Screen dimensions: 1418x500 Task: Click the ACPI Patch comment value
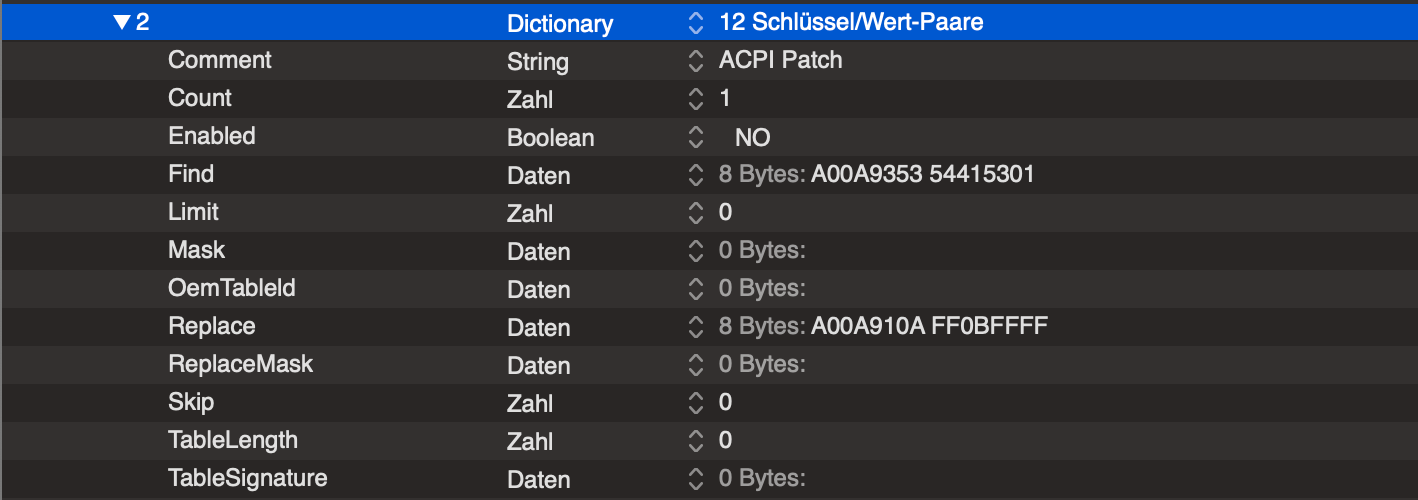pyautogui.click(x=780, y=60)
